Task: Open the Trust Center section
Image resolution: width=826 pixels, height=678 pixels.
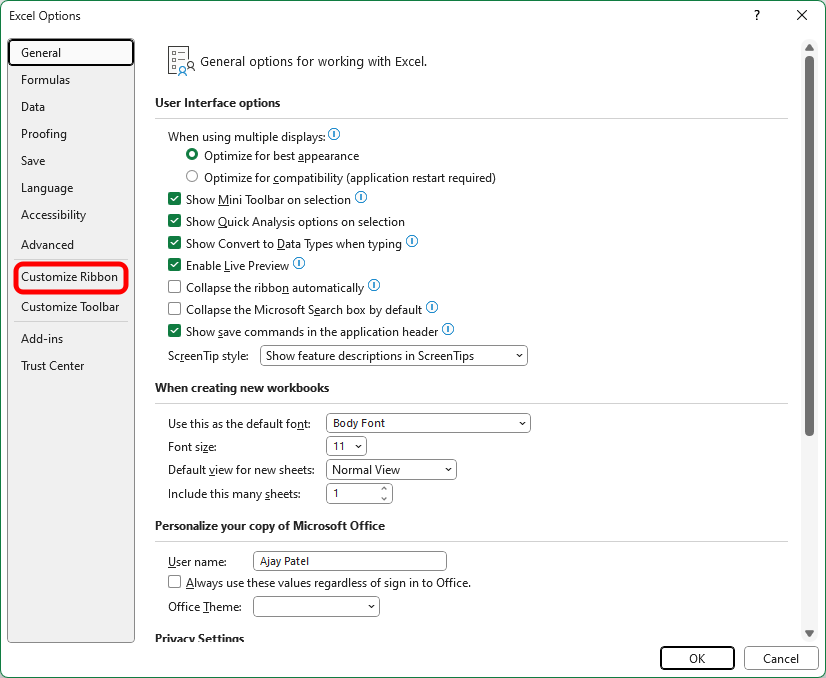Action: (x=52, y=365)
